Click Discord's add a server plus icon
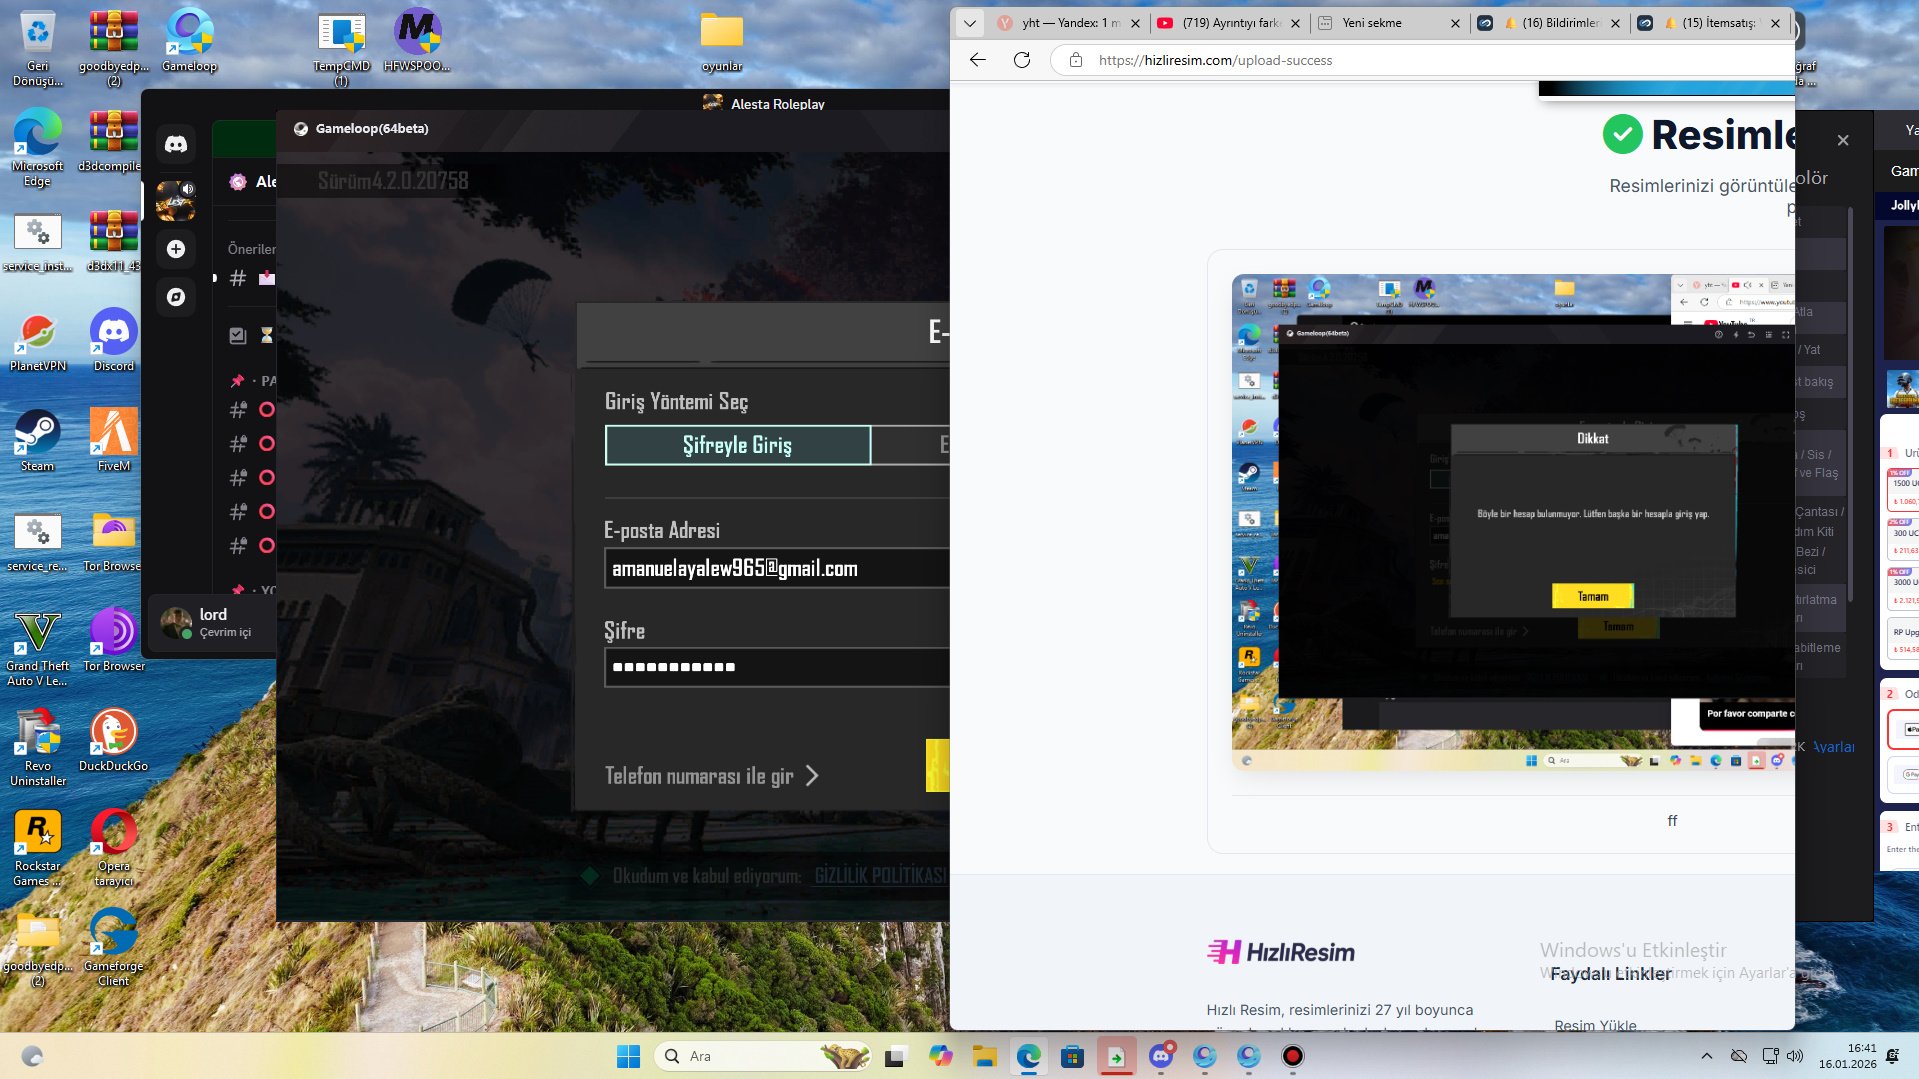Image resolution: width=1919 pixels, height=1079 pixels. coord(176,249)
